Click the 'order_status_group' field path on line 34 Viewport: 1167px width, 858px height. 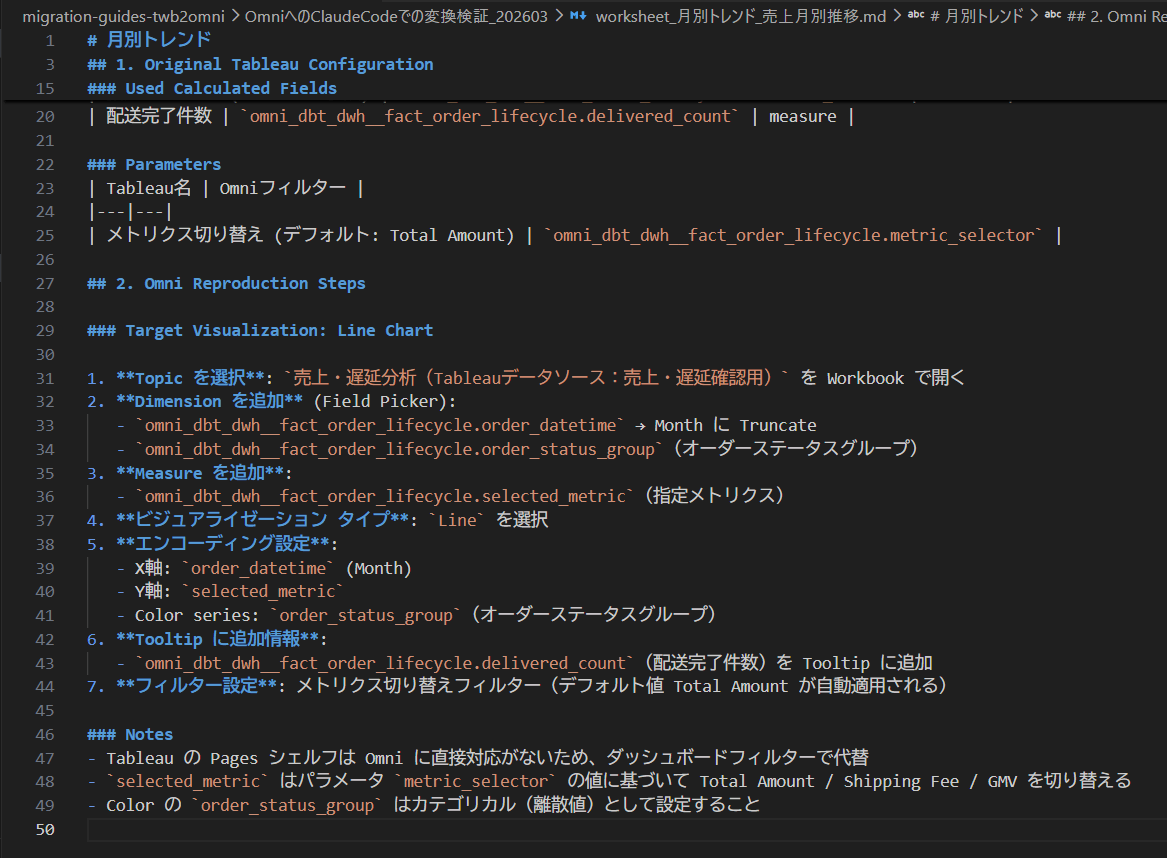(399, 449)
